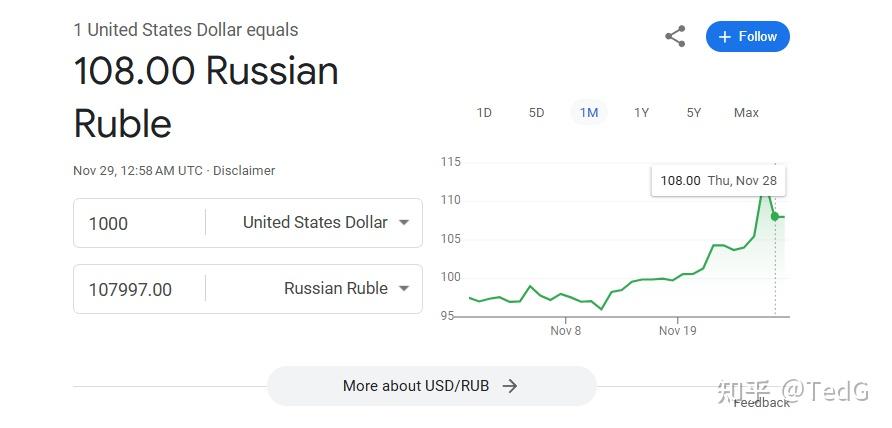The image size is (892, 428).
Task: Open More about USD/RUB
Action: [x=431, y=386]
